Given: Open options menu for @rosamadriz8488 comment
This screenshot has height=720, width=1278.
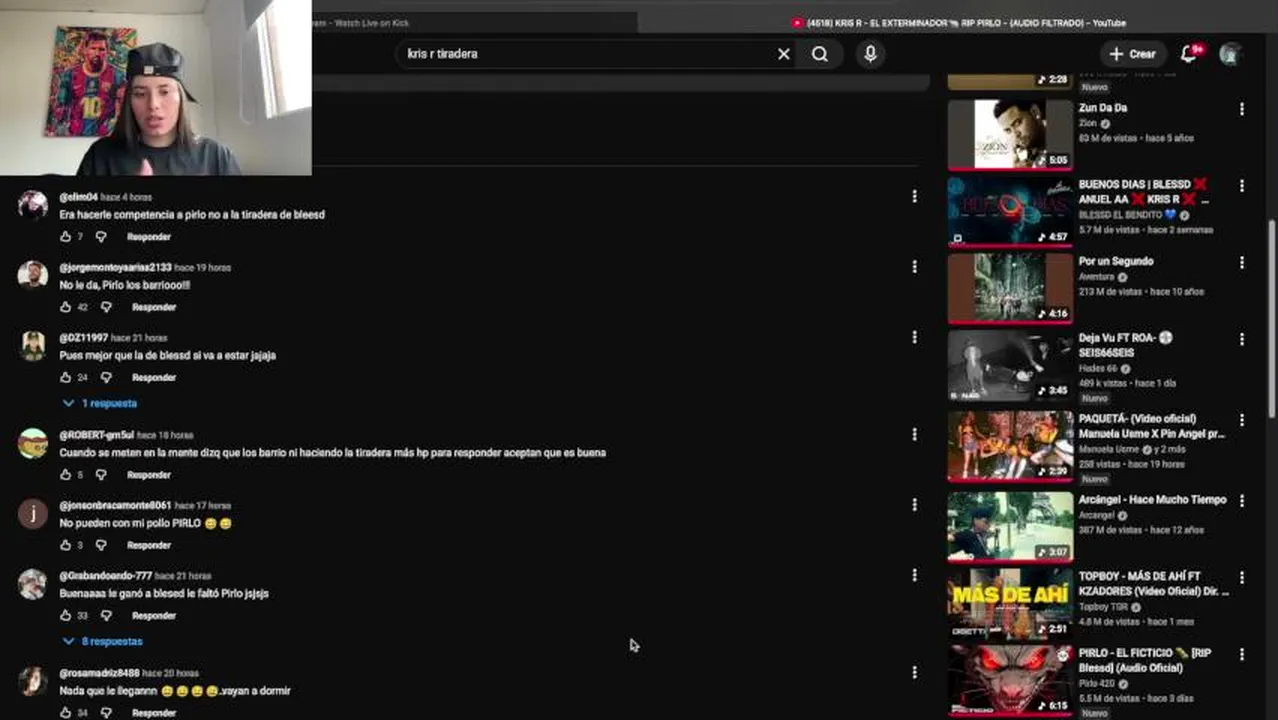Looking at the screenshot, I should pyautogui.click(x=914, y=673).
